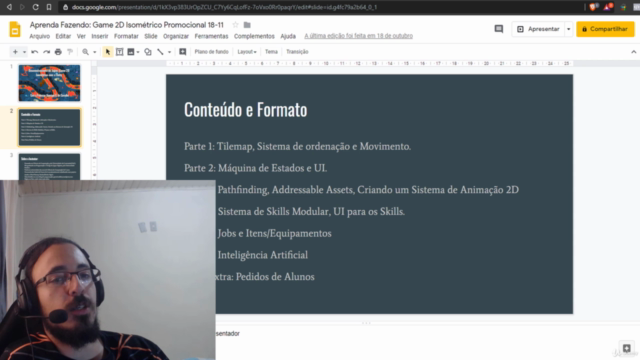The height and width of the screenshot is (360, 640).
Task: Select the paint format tool
Action: [x=70, y=52]
